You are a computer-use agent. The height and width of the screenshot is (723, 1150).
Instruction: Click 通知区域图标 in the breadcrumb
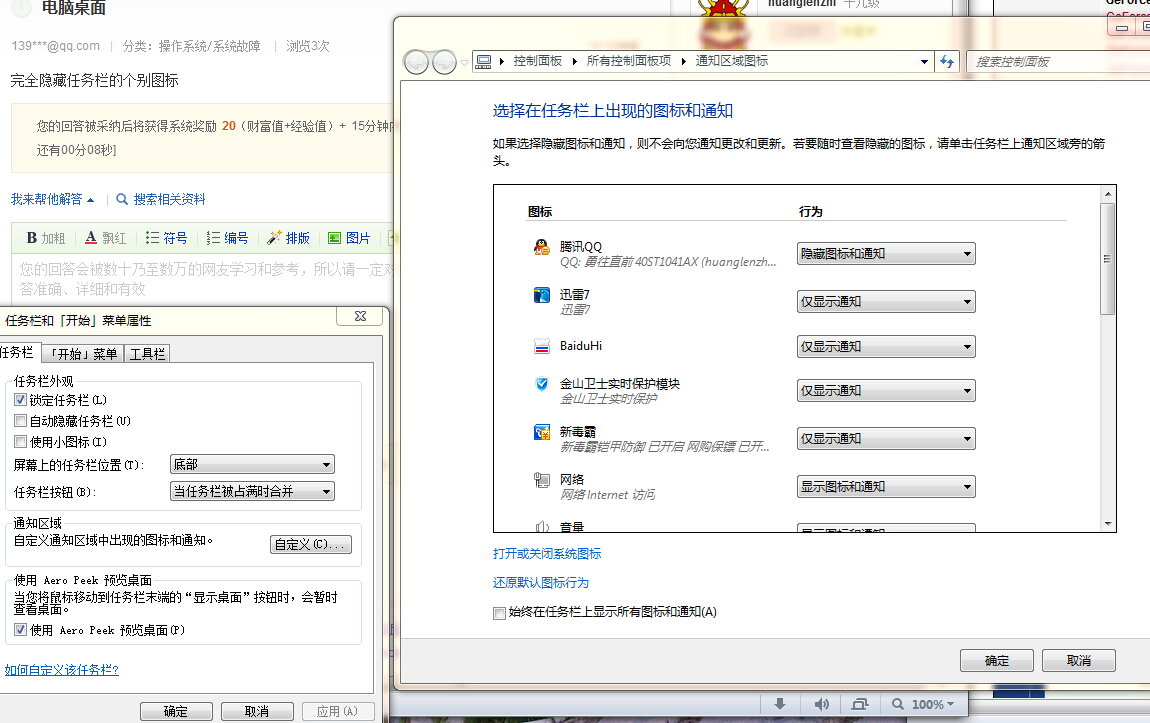[731, 61]
